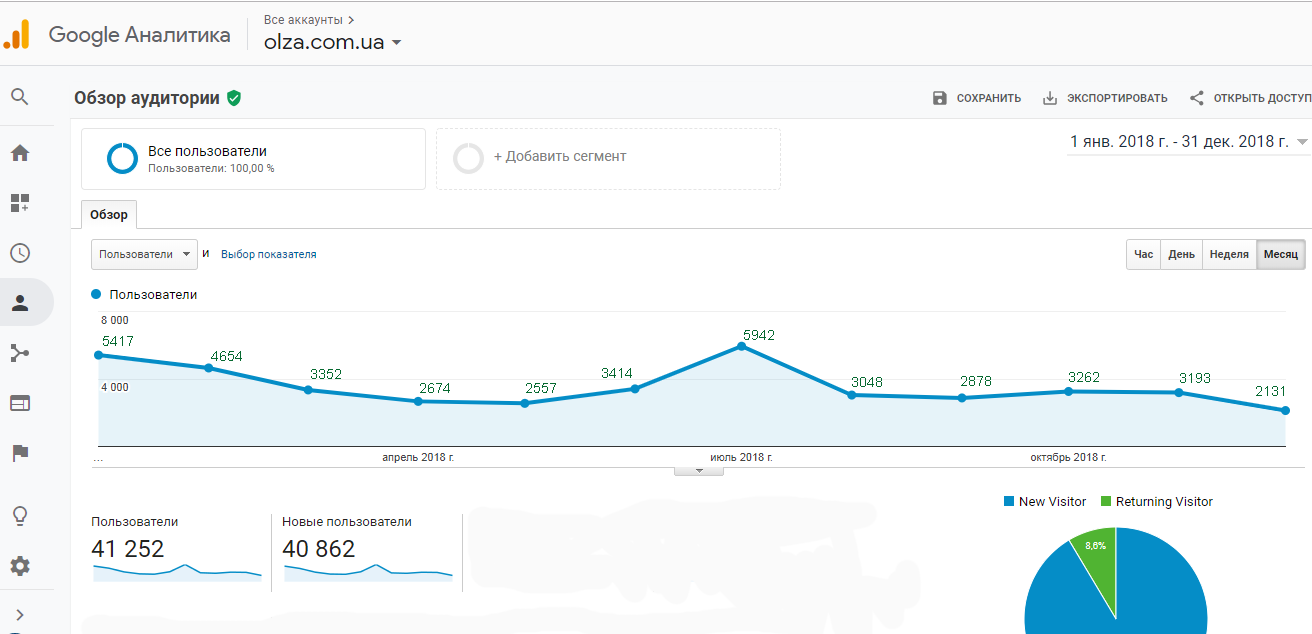Screen dimensions: 1312x634
Task: Click СОХРАНИТЬ to save the report
Action: (x=989, y=98)
